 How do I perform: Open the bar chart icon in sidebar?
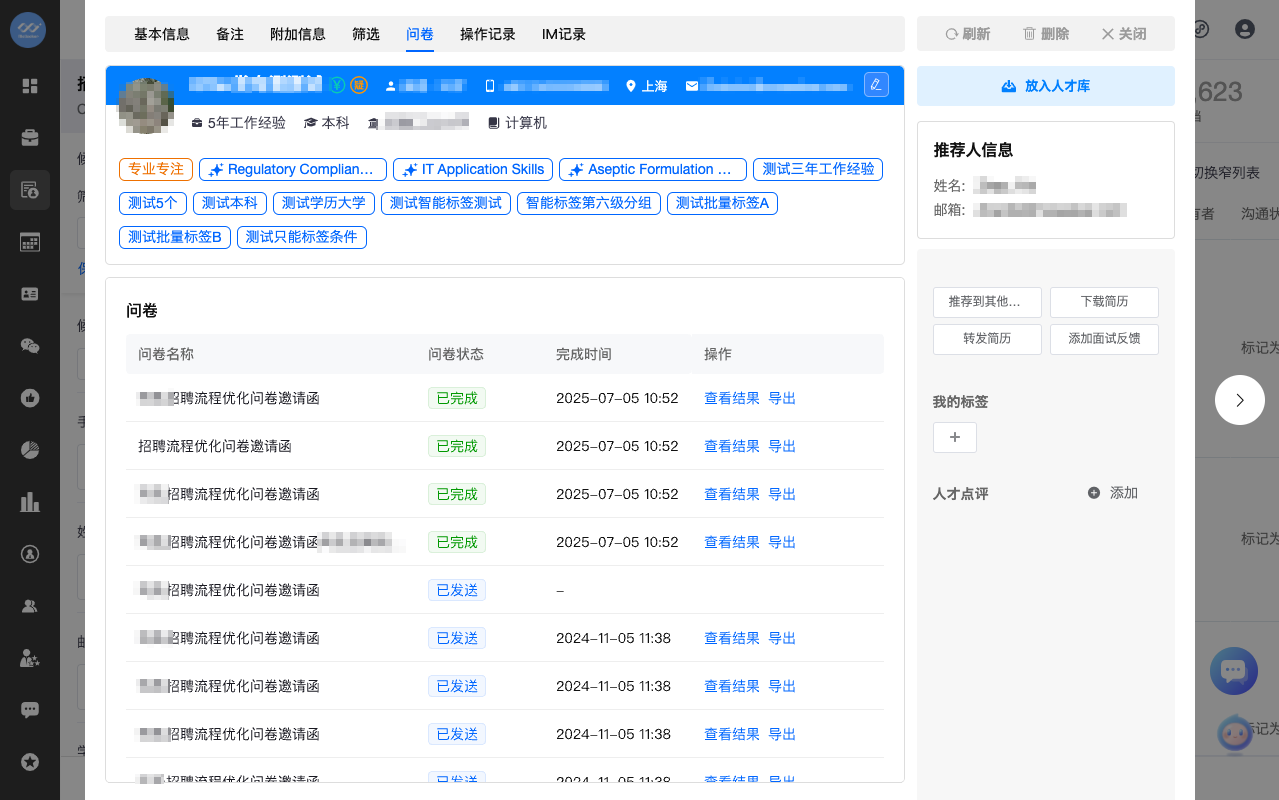point(30,502)
